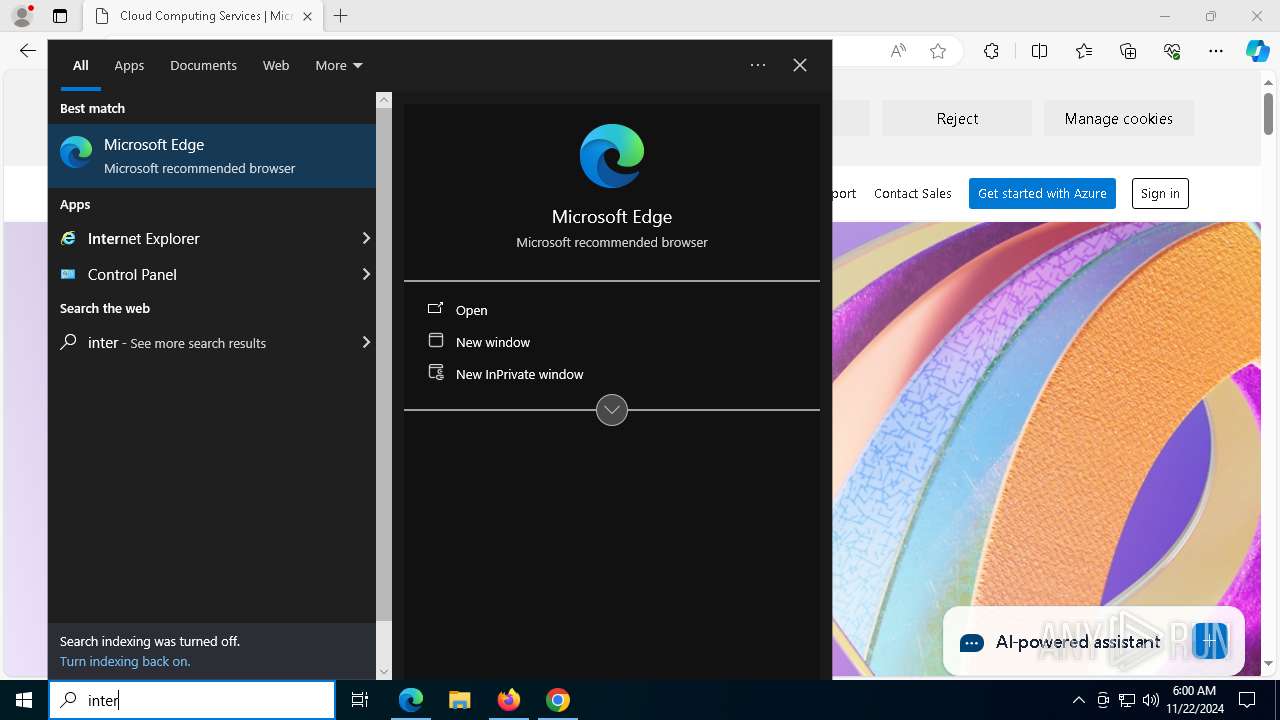Close the search panel
Screen dimensions: 1280x720
(800, 65)
